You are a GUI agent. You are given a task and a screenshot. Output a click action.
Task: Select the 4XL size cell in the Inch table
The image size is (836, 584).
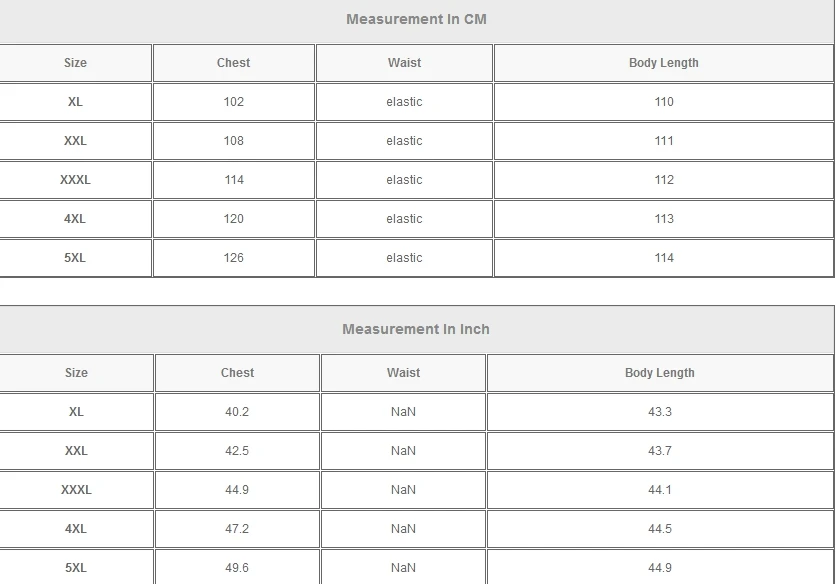76,529
